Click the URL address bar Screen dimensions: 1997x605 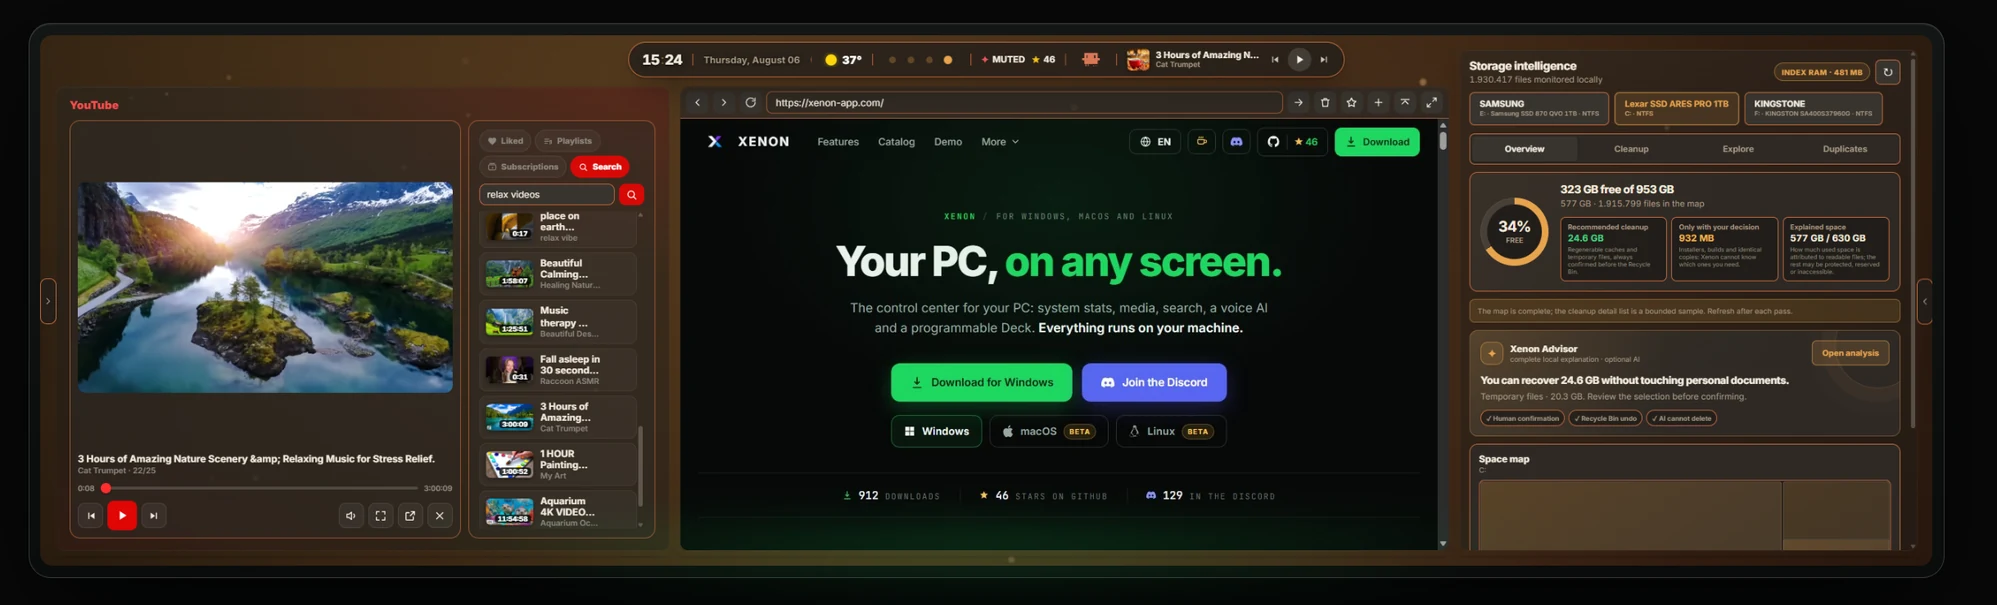click(1024, 103)
